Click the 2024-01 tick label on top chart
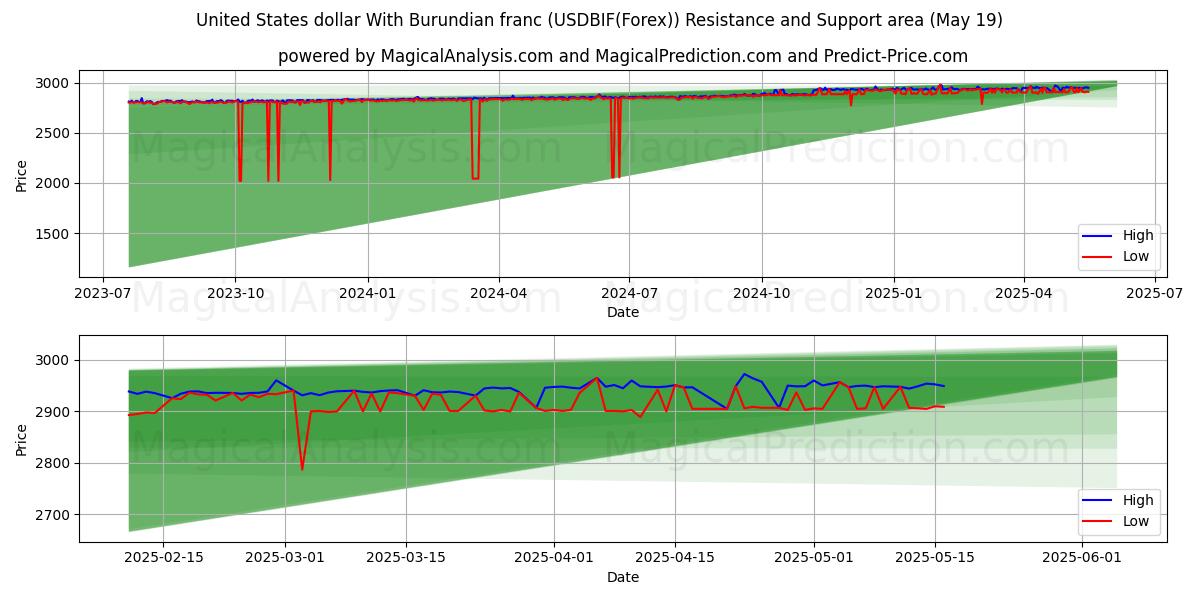The width and height of the screenshot is (1200, 600). click(367, 294)
